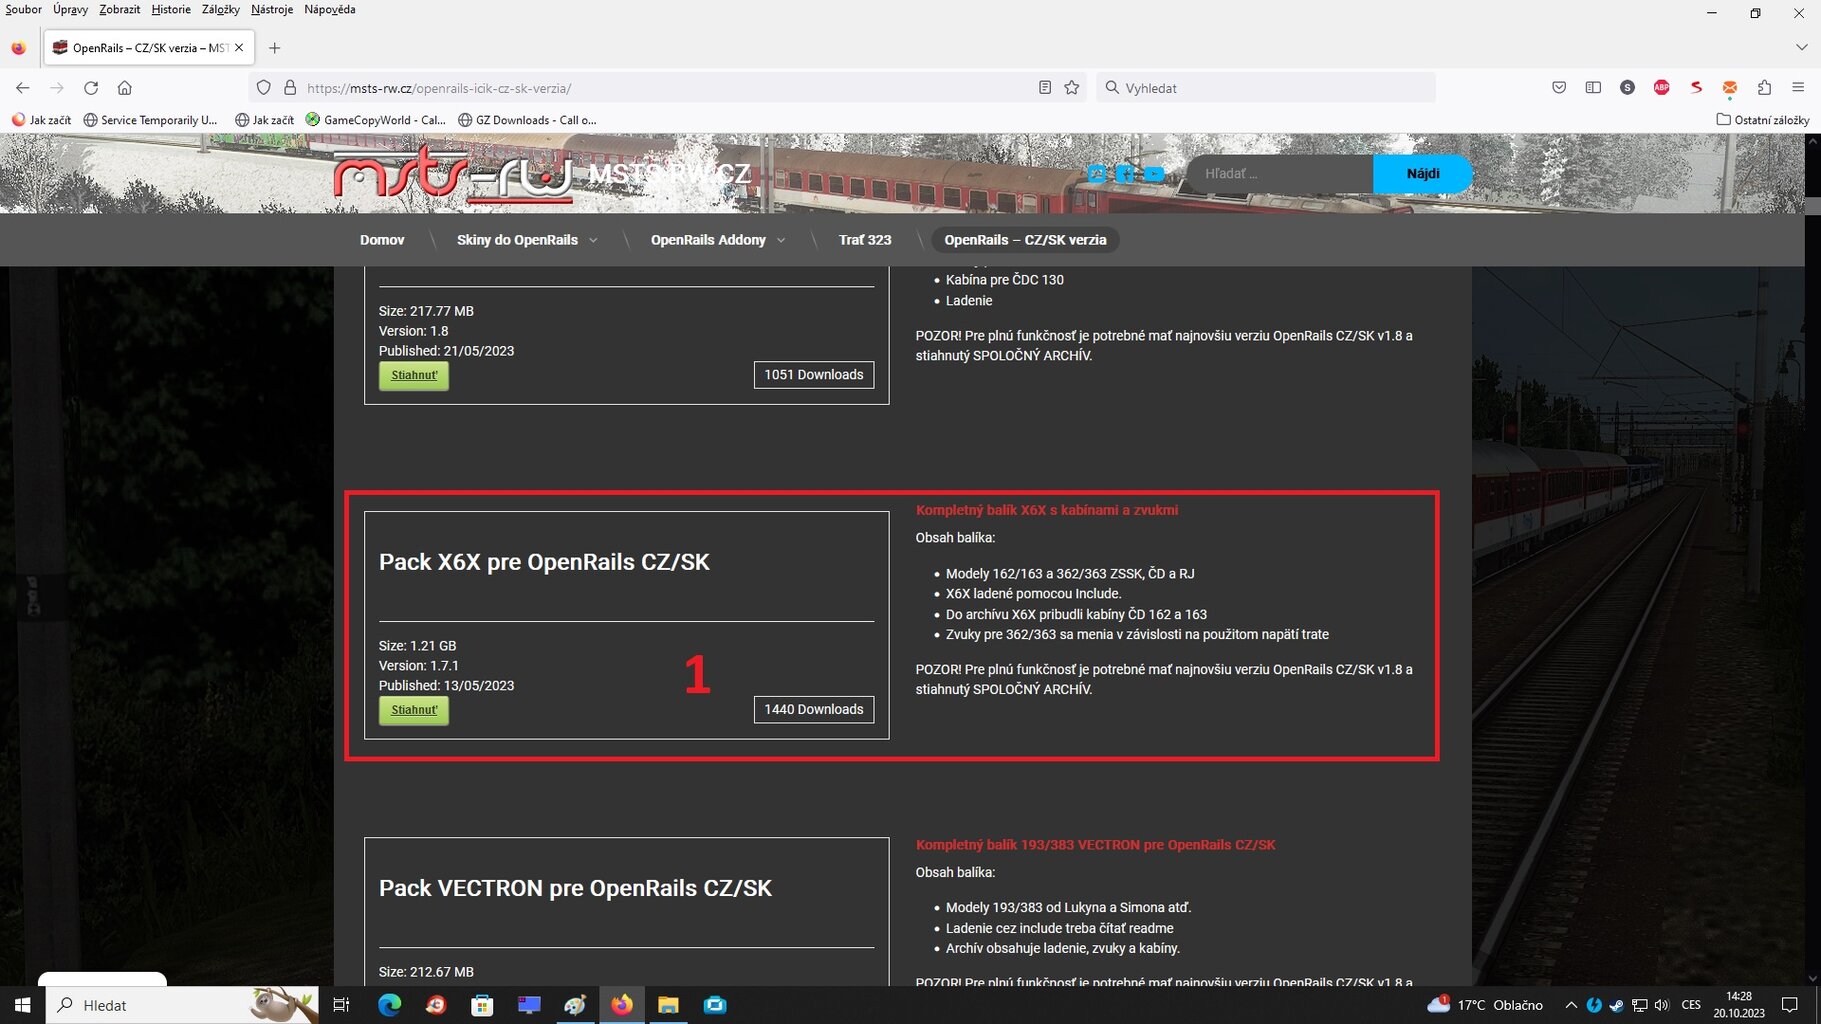
Task: Open the Trať 323 page
Action: point(865,240)
